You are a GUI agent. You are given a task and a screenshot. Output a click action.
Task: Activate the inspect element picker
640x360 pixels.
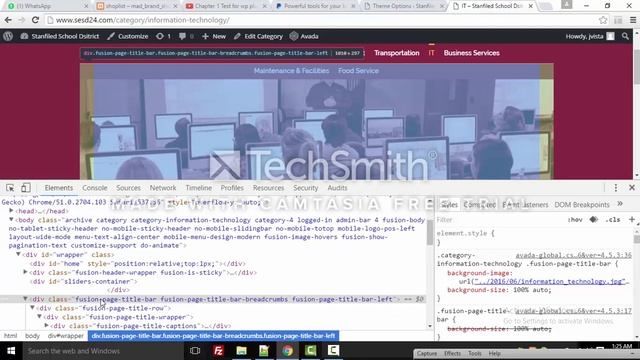pos(10,188)
